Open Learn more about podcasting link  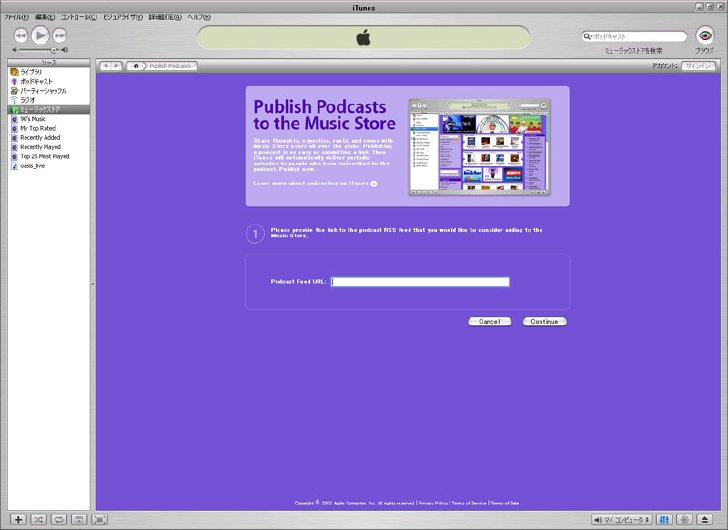tap(315, 183)
